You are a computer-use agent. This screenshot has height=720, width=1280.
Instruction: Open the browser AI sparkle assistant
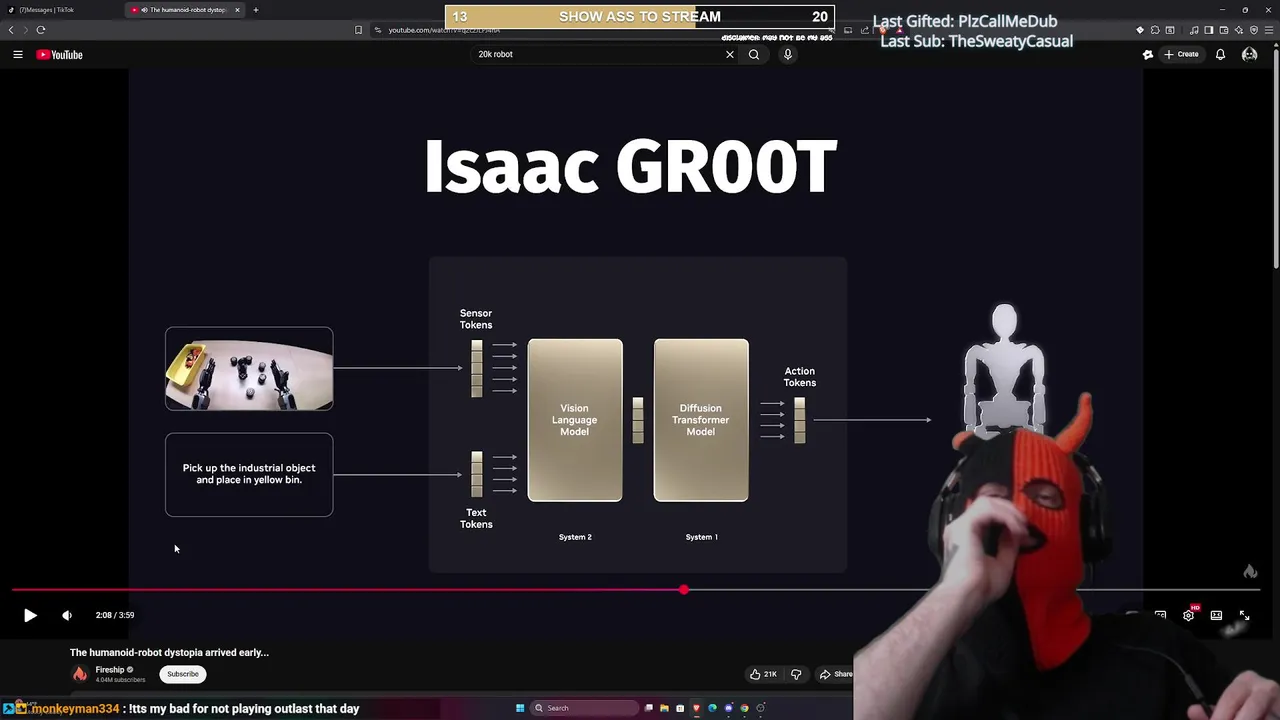pyautogui.click(x=1239, y=30)
